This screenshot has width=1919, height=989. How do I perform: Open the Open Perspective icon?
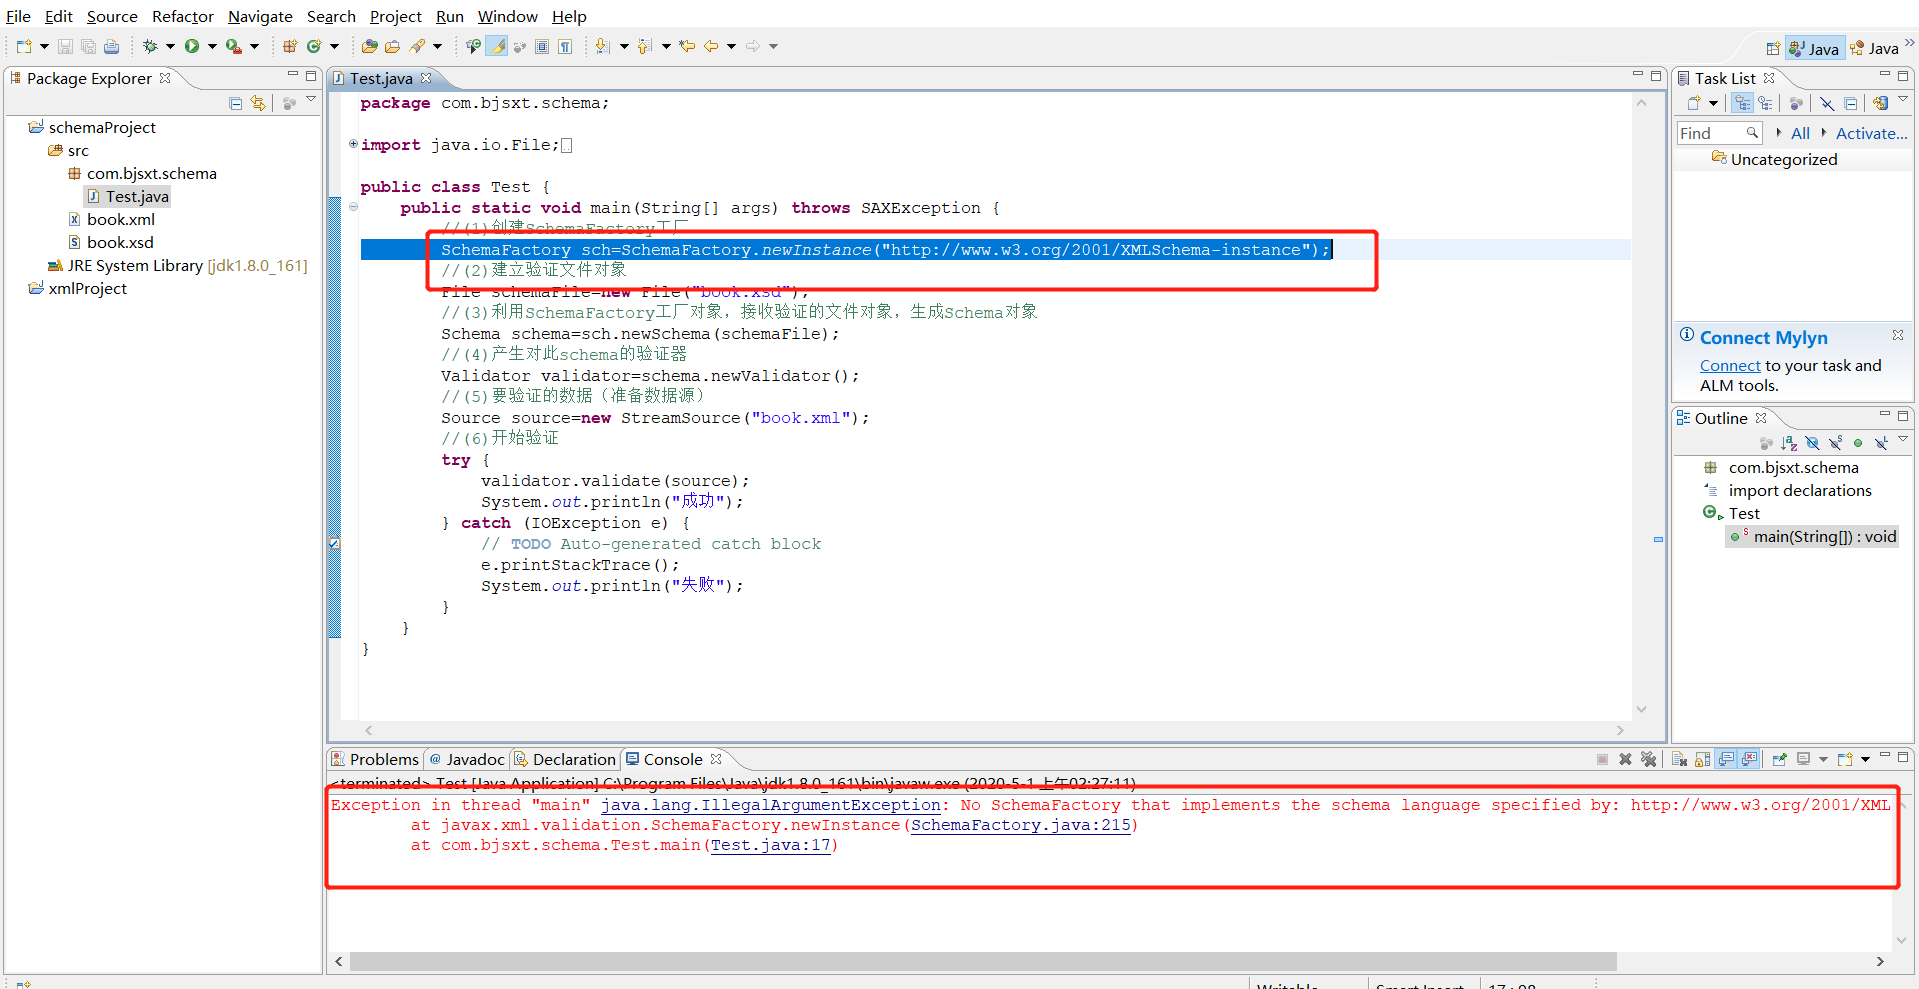click(x=1773, y=48)
